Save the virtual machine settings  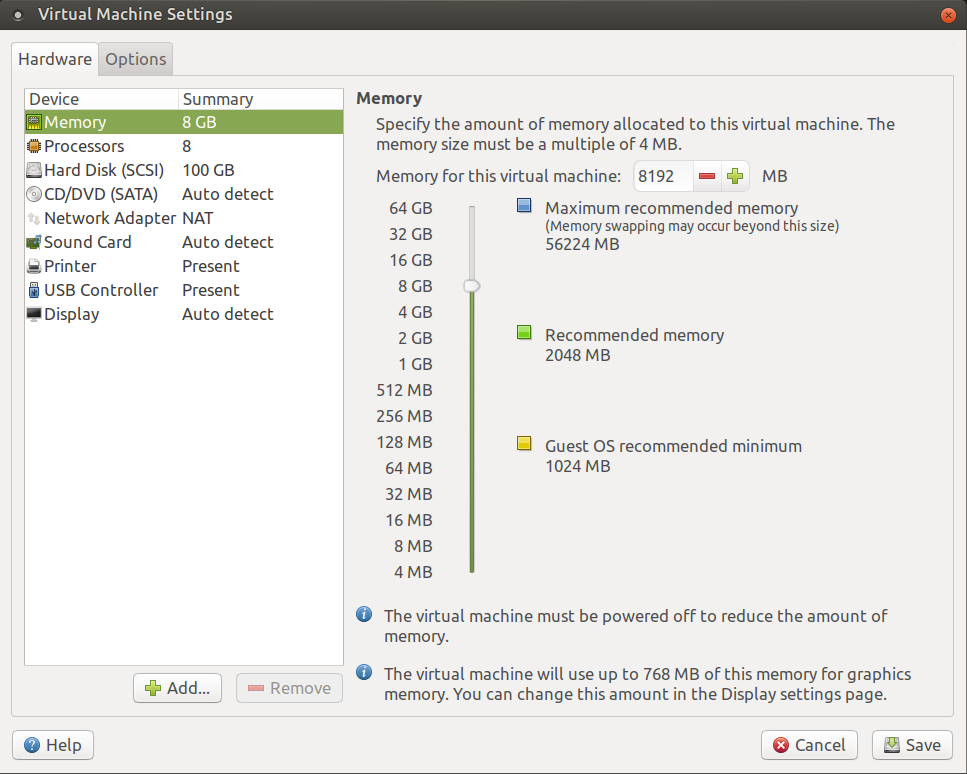912,745
